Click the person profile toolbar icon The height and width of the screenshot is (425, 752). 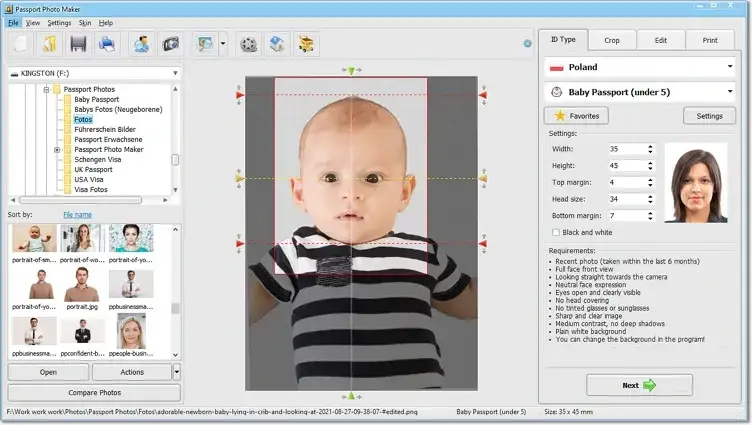pyautogui.click(x=141, y=44)
